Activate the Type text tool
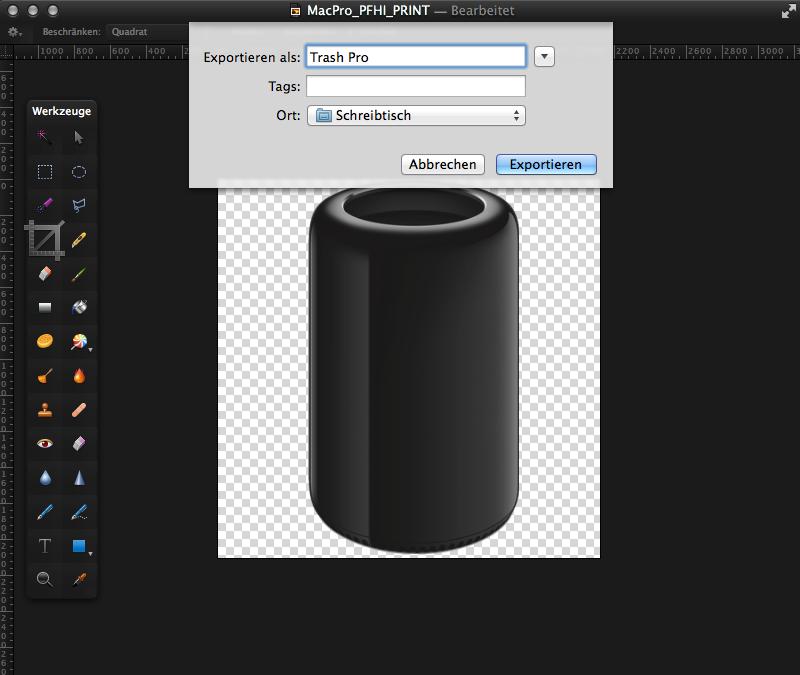 pyautogui.click(x=45, y=546)
